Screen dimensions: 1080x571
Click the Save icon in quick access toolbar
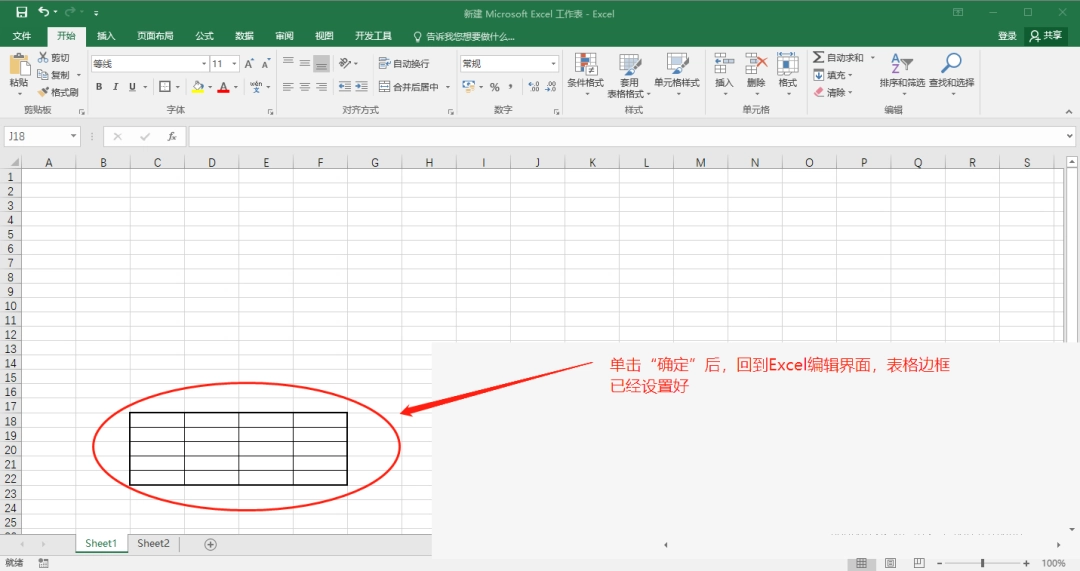pos(21,12)
